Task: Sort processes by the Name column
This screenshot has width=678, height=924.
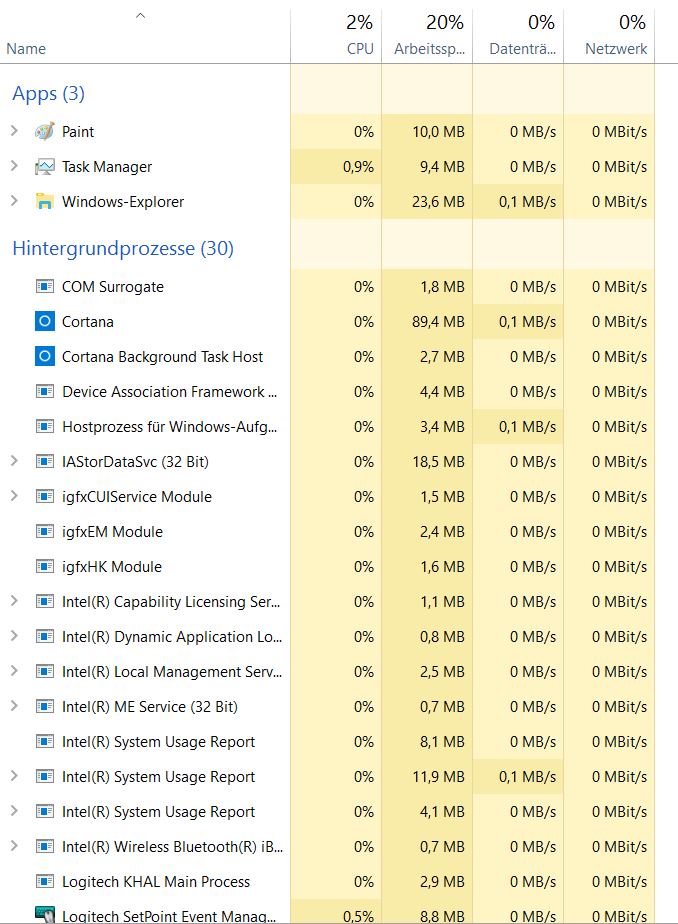Action: pyautogui.click(x=26, y=48)
